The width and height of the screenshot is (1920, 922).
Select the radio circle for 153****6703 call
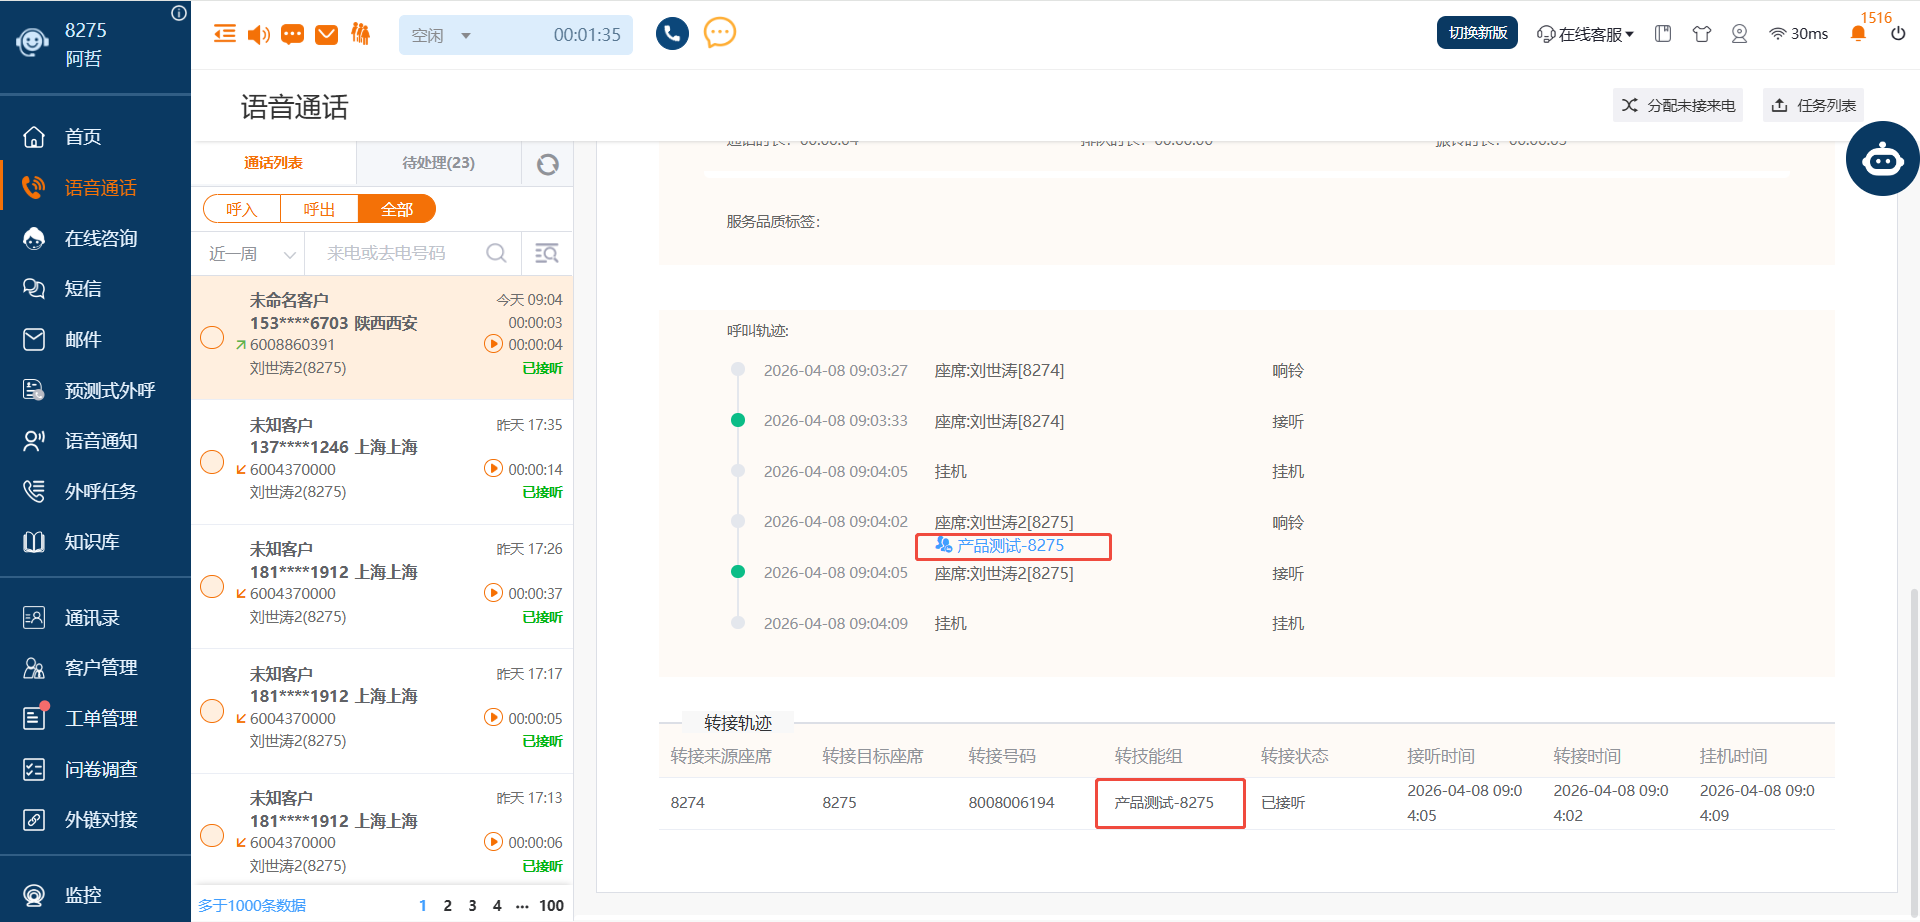point(212,338)
